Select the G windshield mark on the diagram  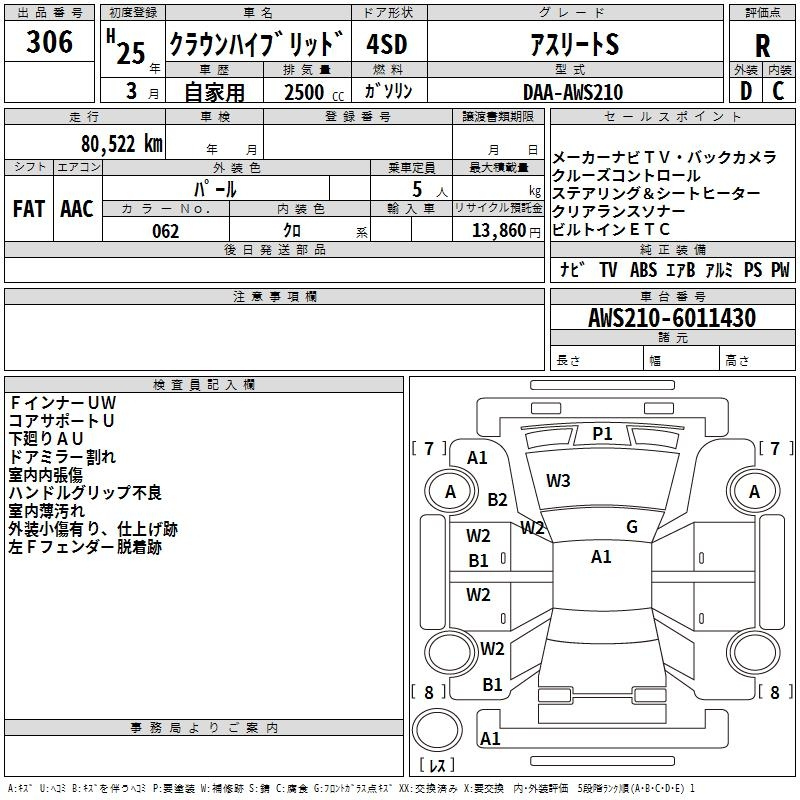(632, 527)
